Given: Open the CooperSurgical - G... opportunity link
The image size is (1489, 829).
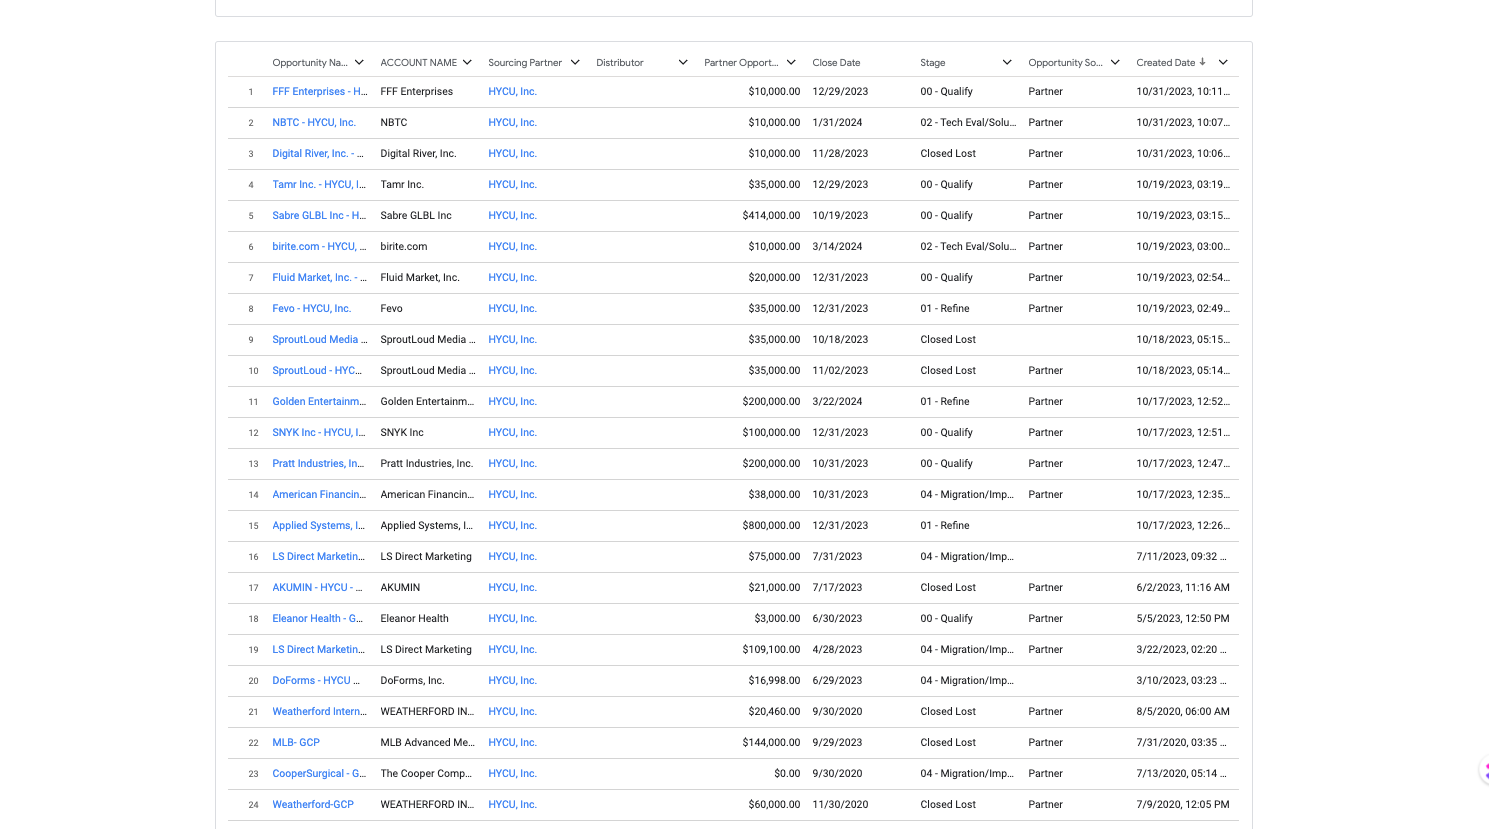Looking at the screenshot, I should pyautogui.click(x=319, y=774).
